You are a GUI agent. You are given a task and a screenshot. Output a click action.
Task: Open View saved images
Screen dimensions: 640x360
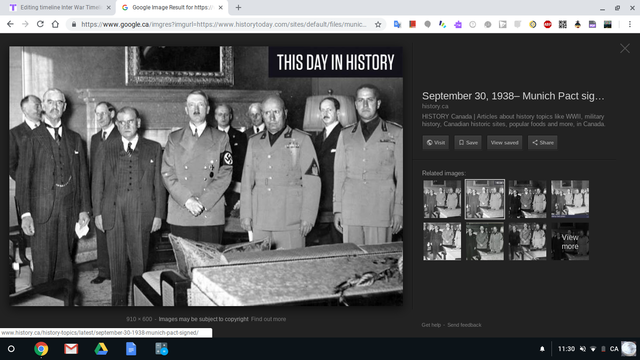[504, 142]
